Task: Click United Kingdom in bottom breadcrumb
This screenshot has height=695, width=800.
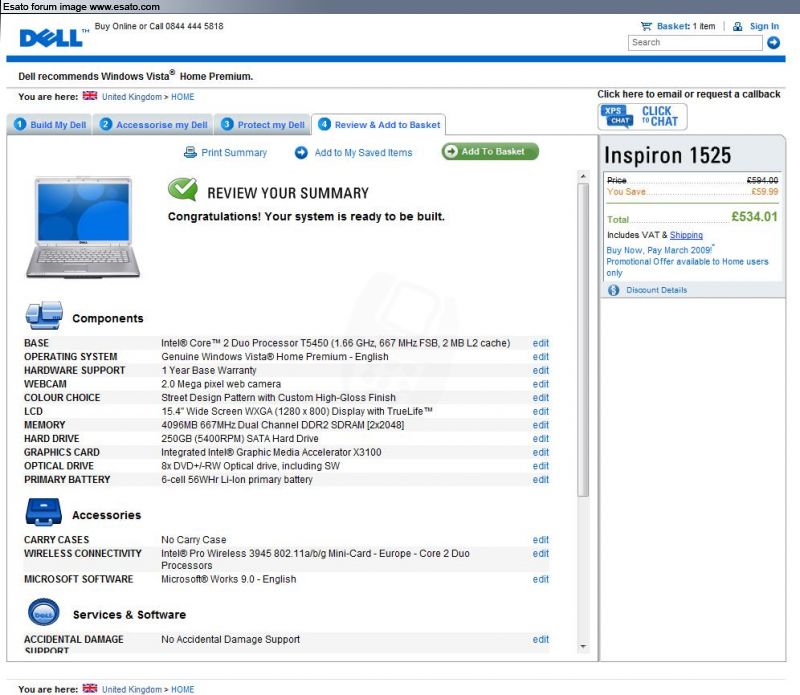Action: click(132, 689)
